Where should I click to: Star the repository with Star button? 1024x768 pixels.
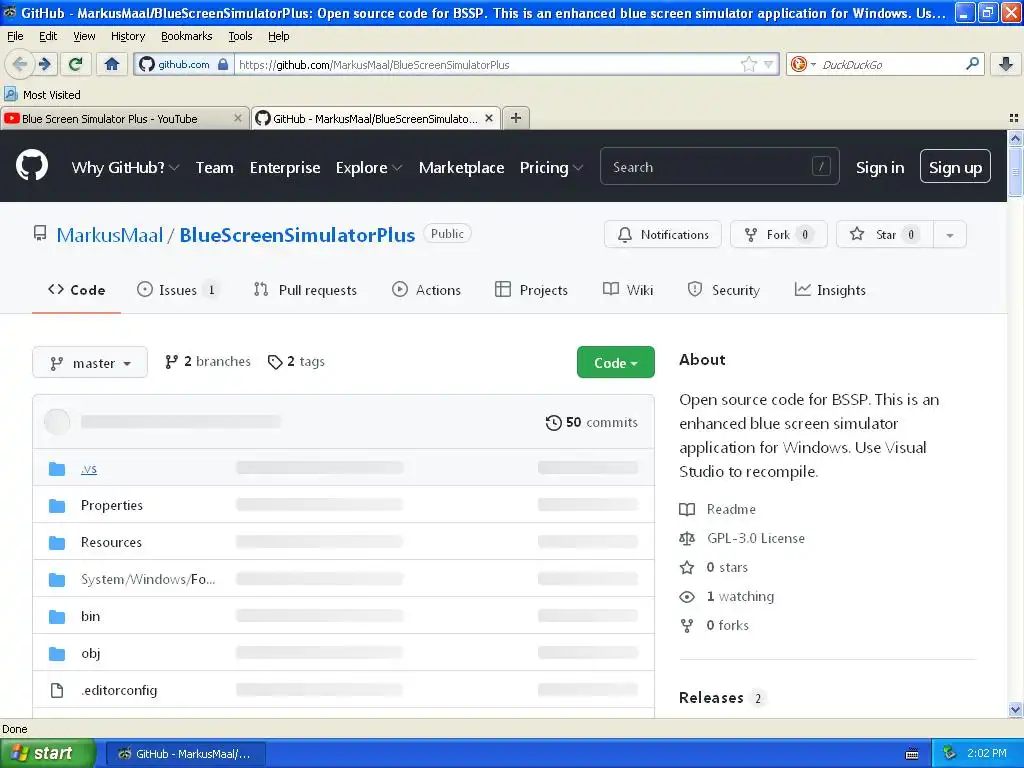pos(885,234)
